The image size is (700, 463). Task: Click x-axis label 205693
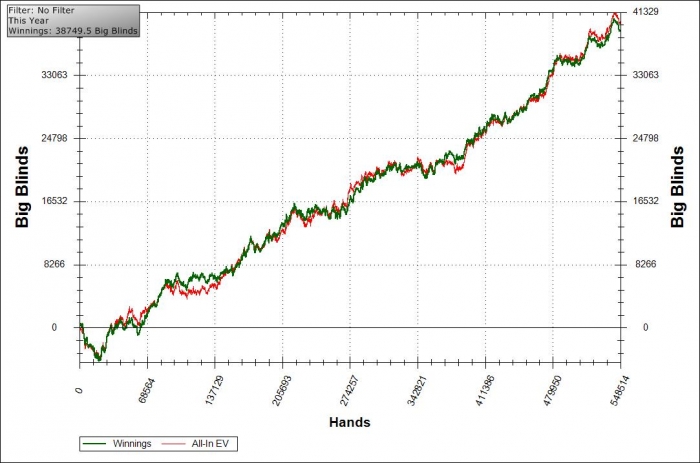(282, 391)
